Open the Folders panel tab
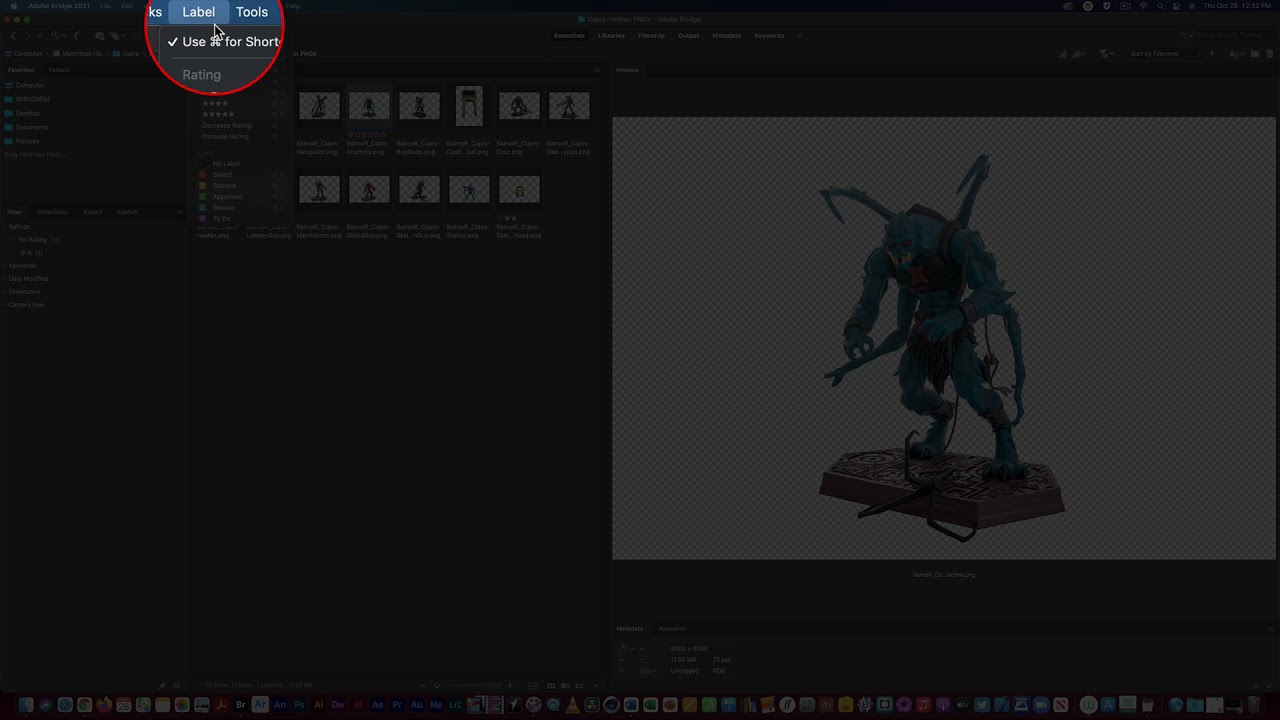This screenshot has height=720, width=1280. pos(59,70)
